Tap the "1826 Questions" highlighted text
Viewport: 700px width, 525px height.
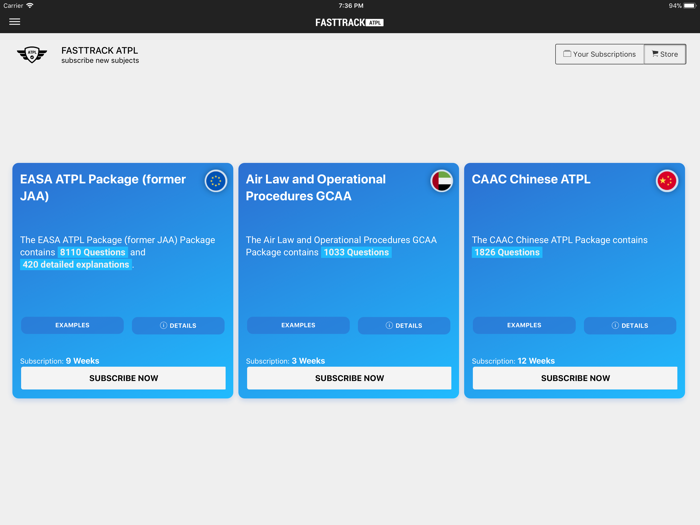click(507, 252)
